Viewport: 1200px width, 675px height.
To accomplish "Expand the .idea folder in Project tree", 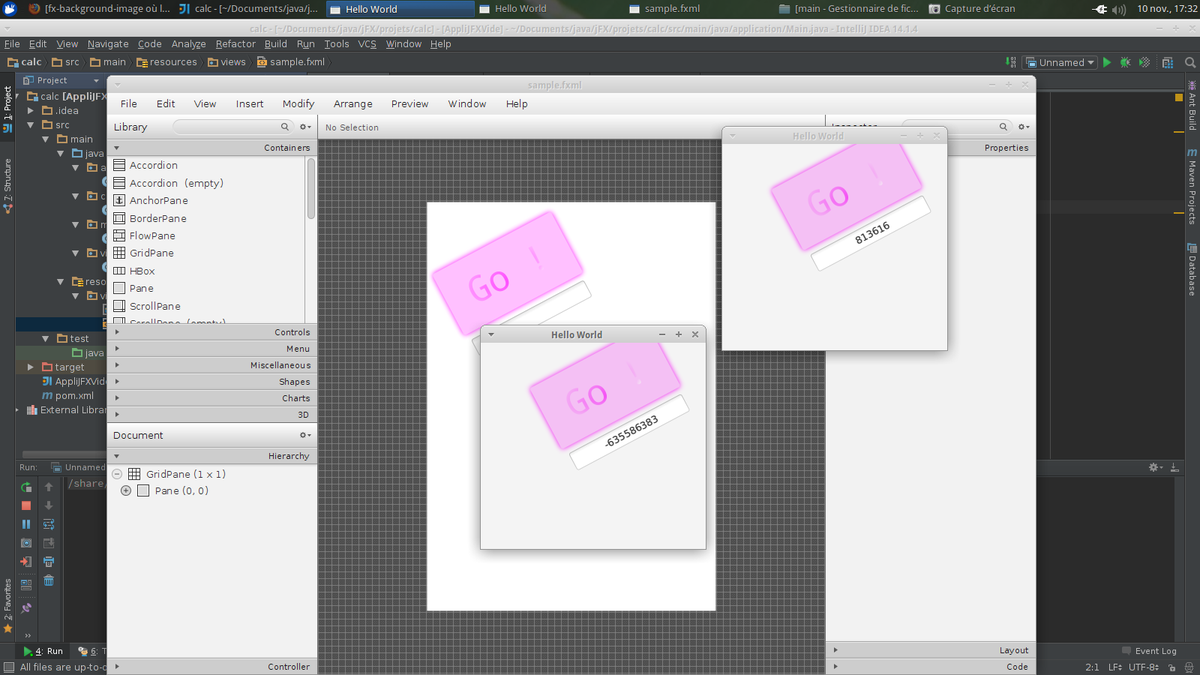I will [x=31, y=111].
